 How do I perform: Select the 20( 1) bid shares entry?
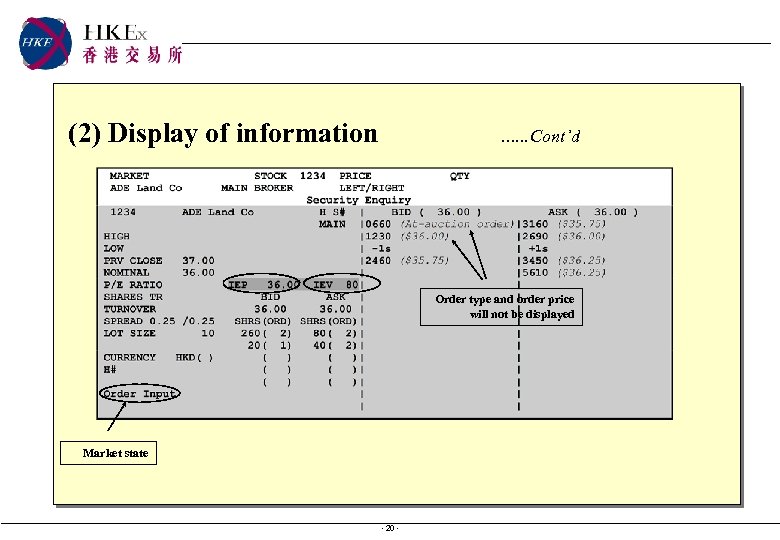coord(269,345)
